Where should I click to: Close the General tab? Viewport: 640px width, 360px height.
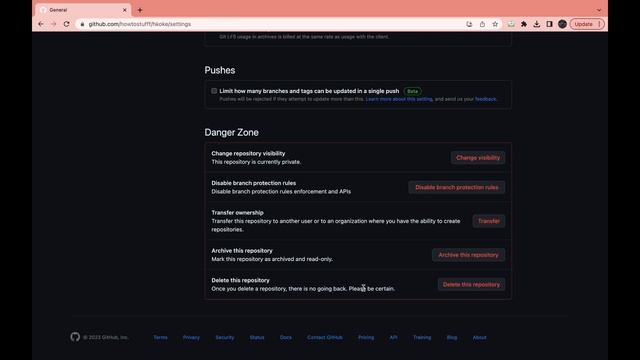[124, 10]
